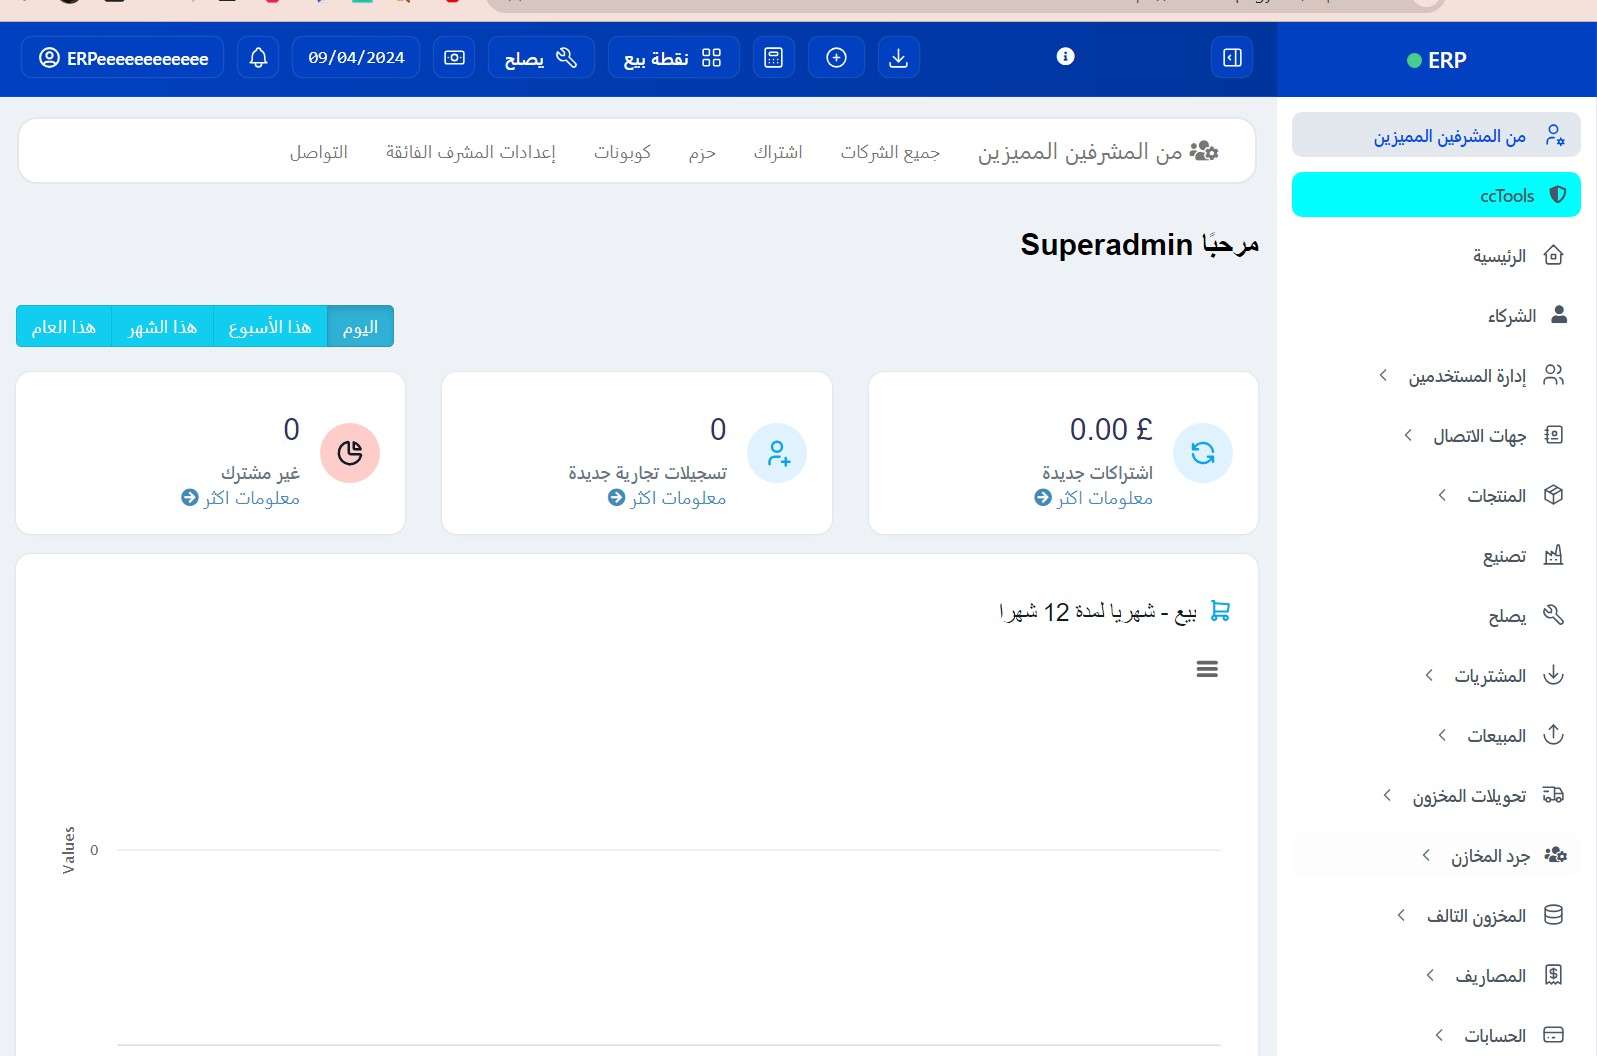Viewport: 1597px width, 1056px height.
Task: Click معلومات اكثر under اشتراكات جديدة
Action: click(x=1093, y=498)
